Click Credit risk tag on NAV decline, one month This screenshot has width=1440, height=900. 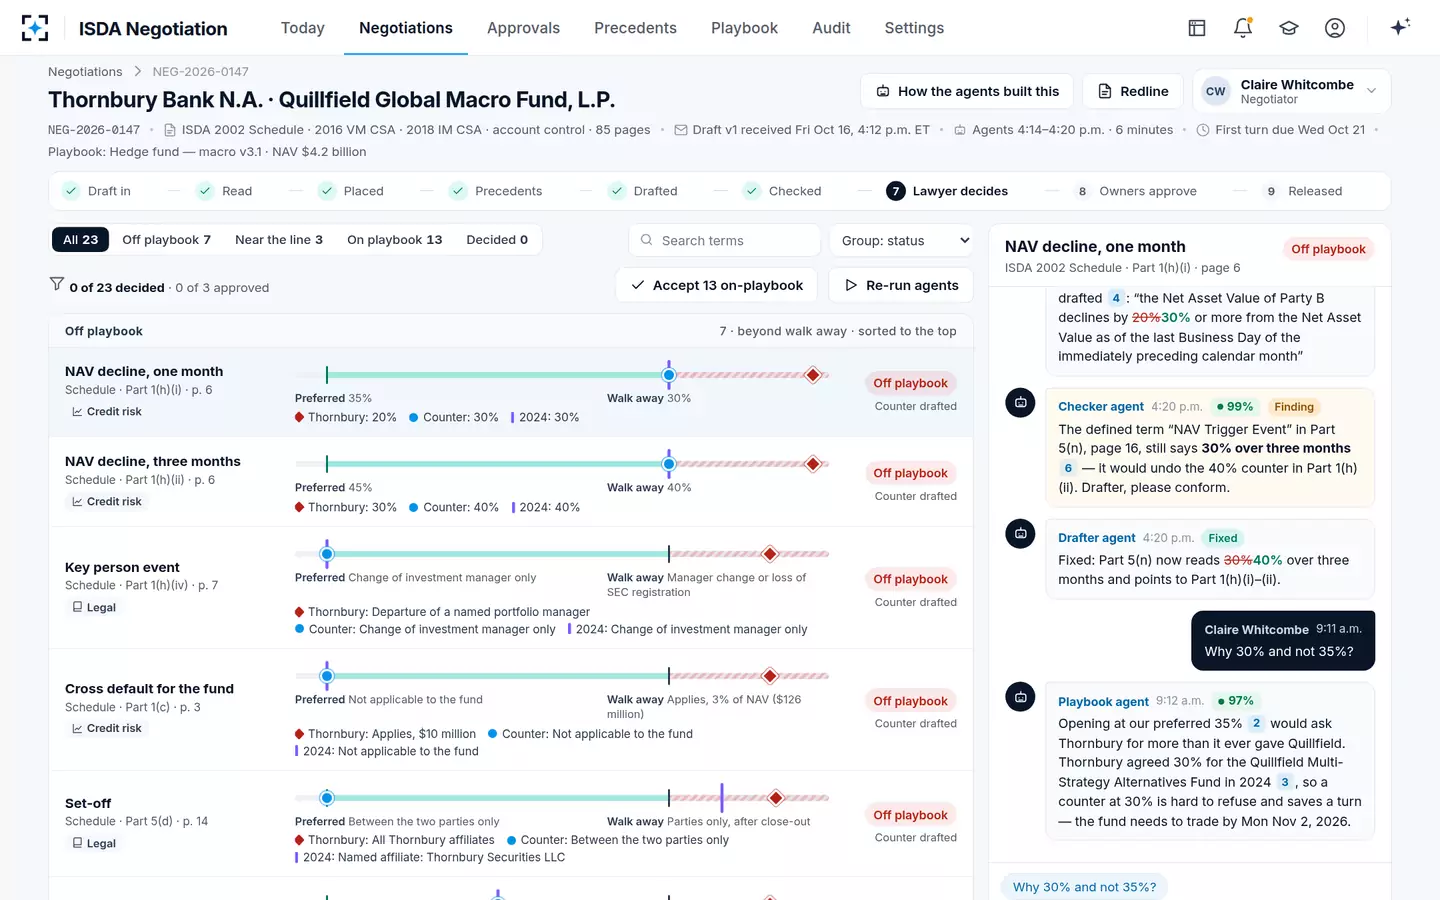tap(107, 412)
